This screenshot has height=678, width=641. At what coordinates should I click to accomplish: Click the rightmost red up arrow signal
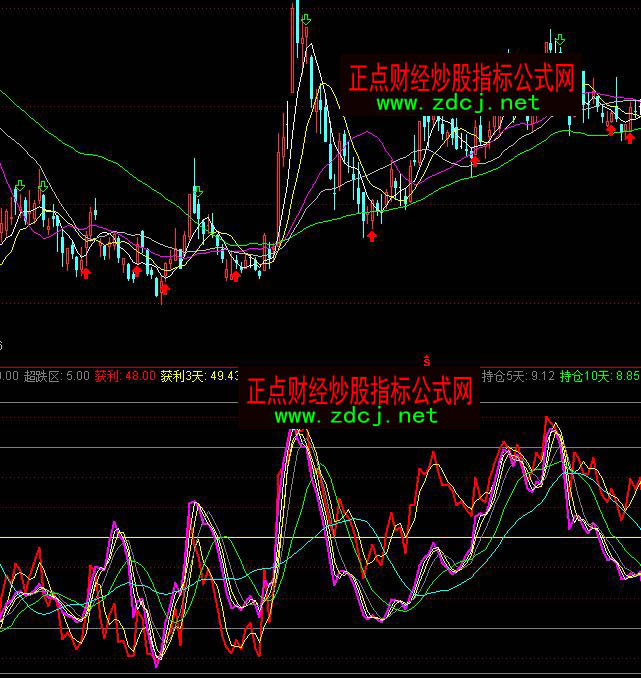coord(629,137)
